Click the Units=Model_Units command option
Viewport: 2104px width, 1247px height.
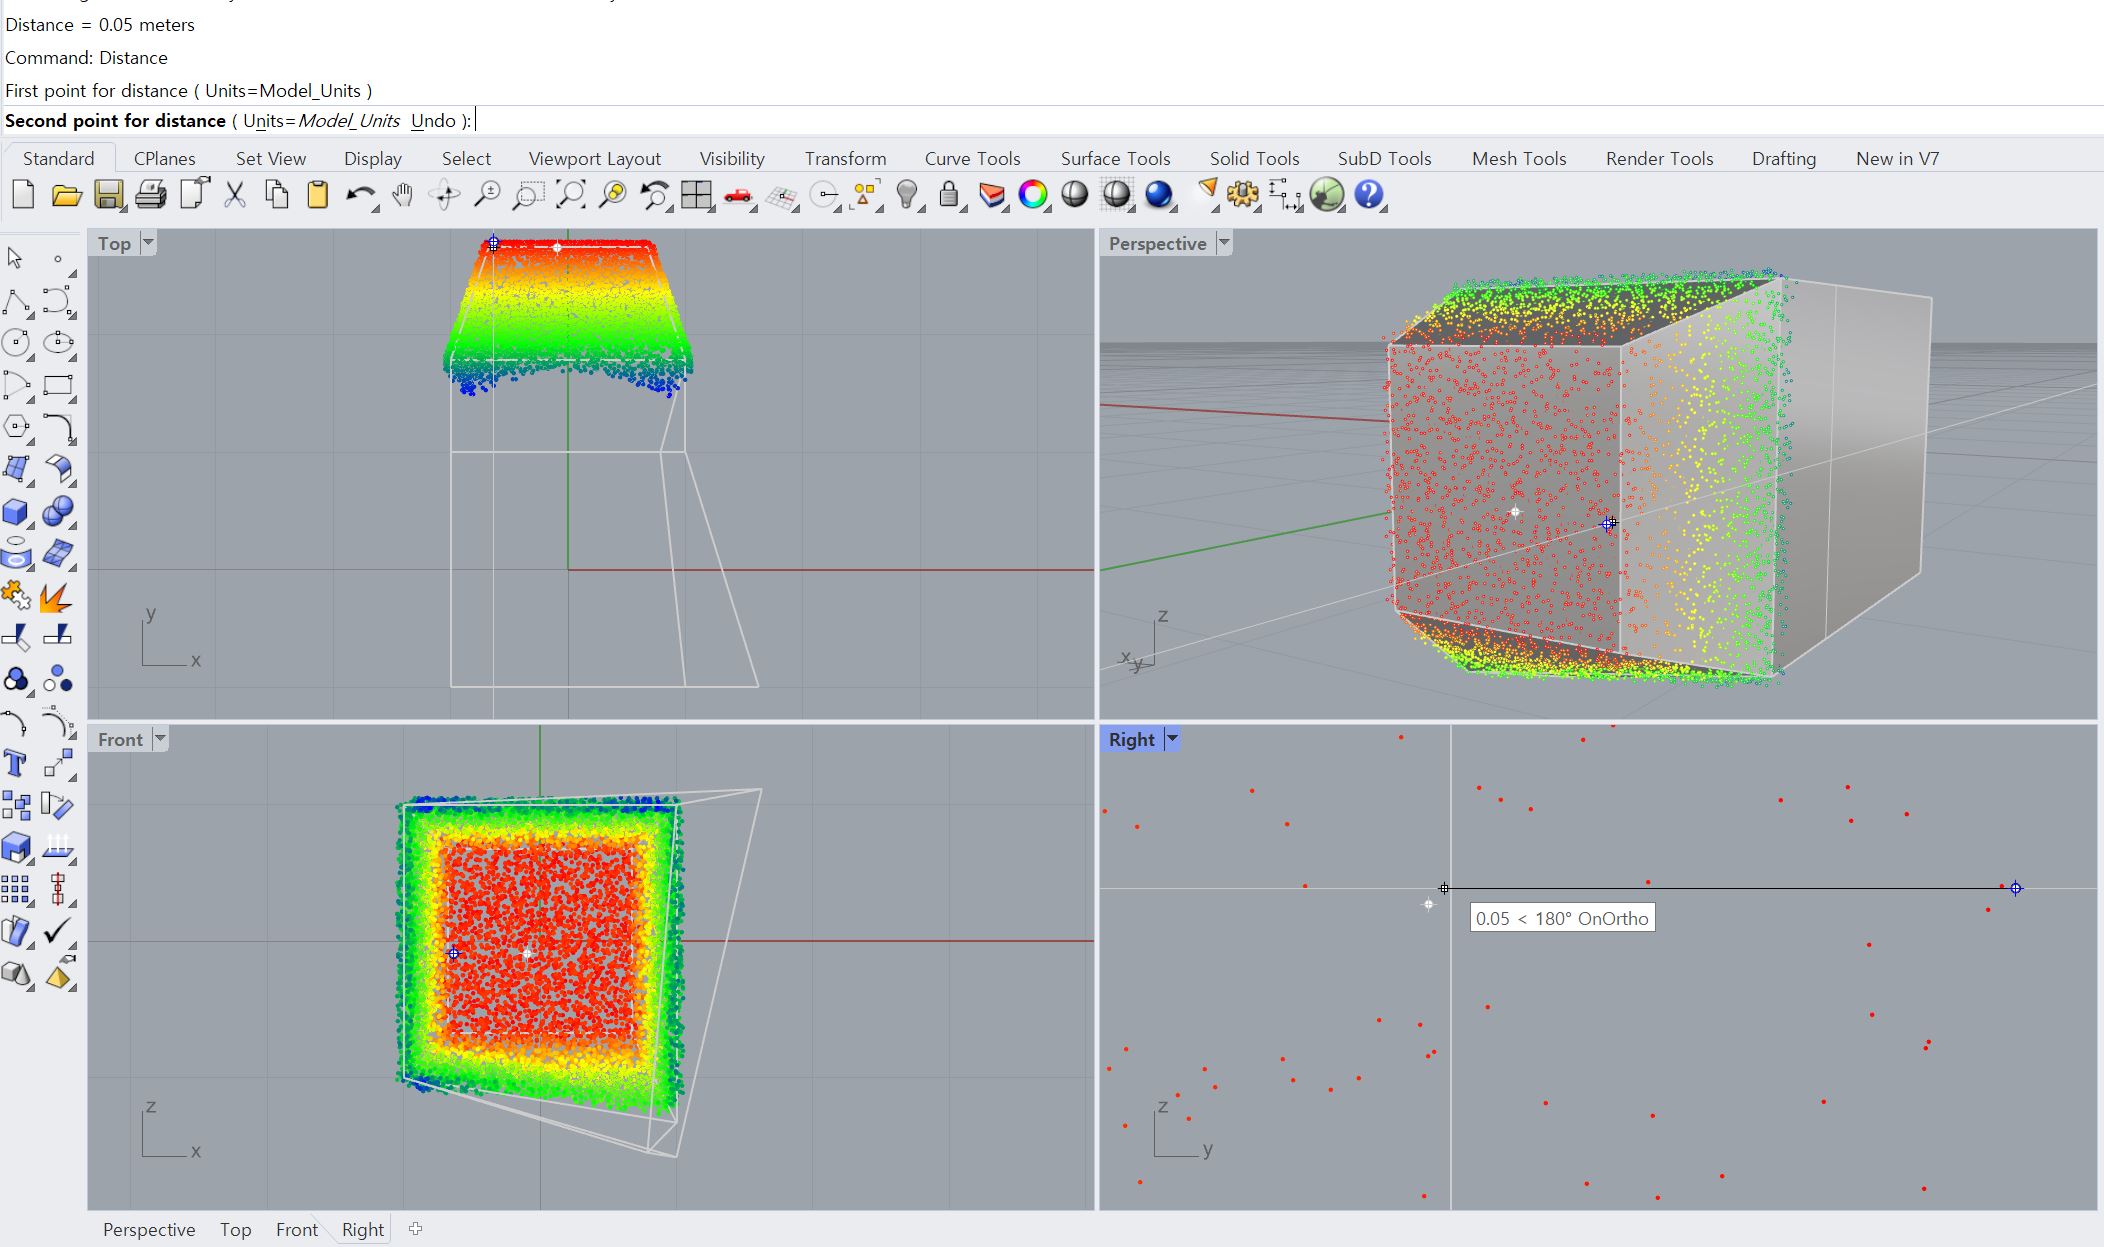tap(321, 121)
